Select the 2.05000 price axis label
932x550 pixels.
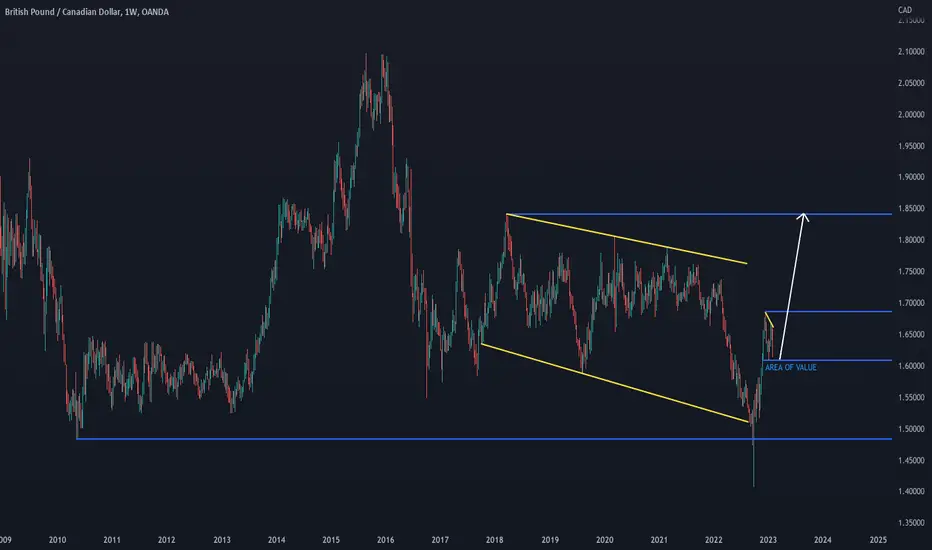click(x=911, y=83)
